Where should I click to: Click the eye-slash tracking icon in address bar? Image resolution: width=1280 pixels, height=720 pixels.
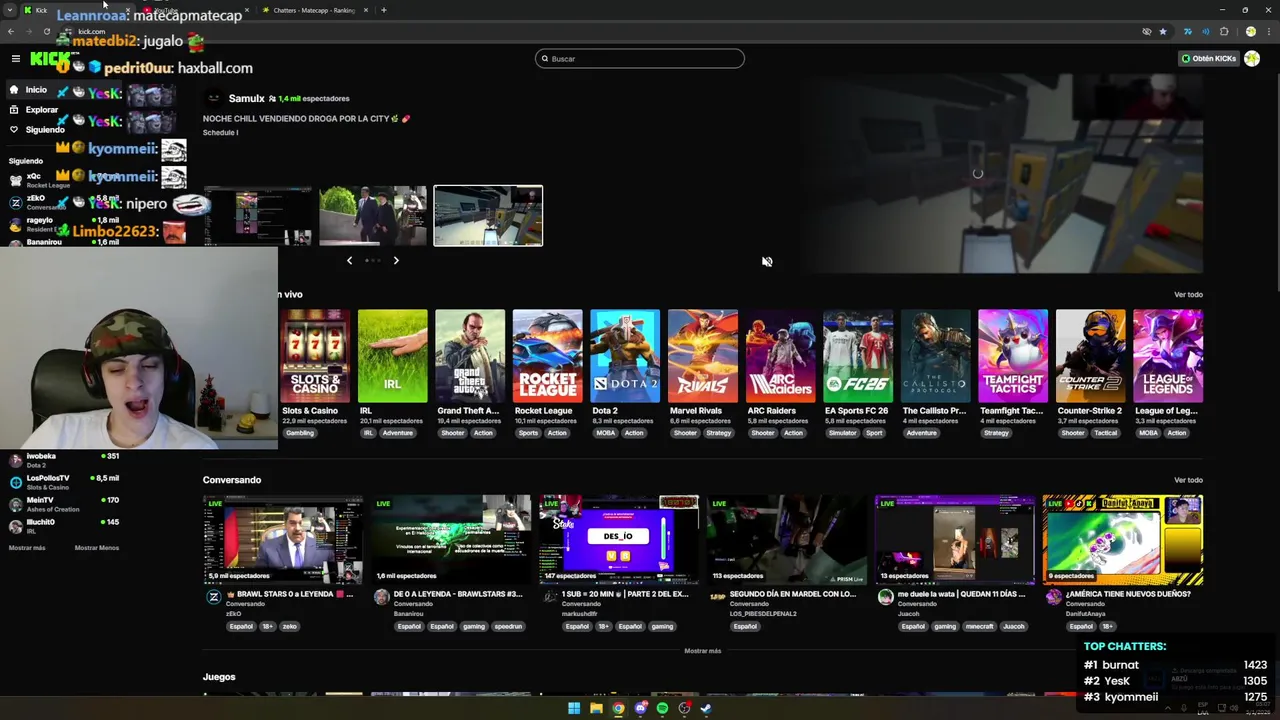(1147, 31)
